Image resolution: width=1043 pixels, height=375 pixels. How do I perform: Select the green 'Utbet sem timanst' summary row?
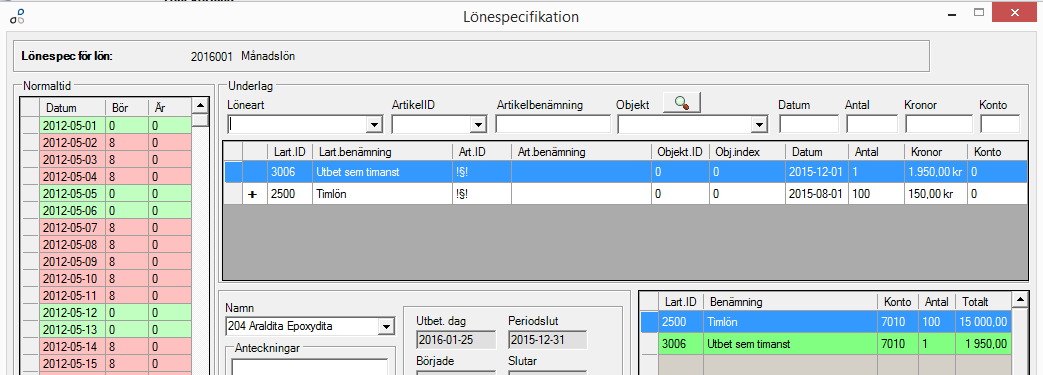[x=825, y=344]
